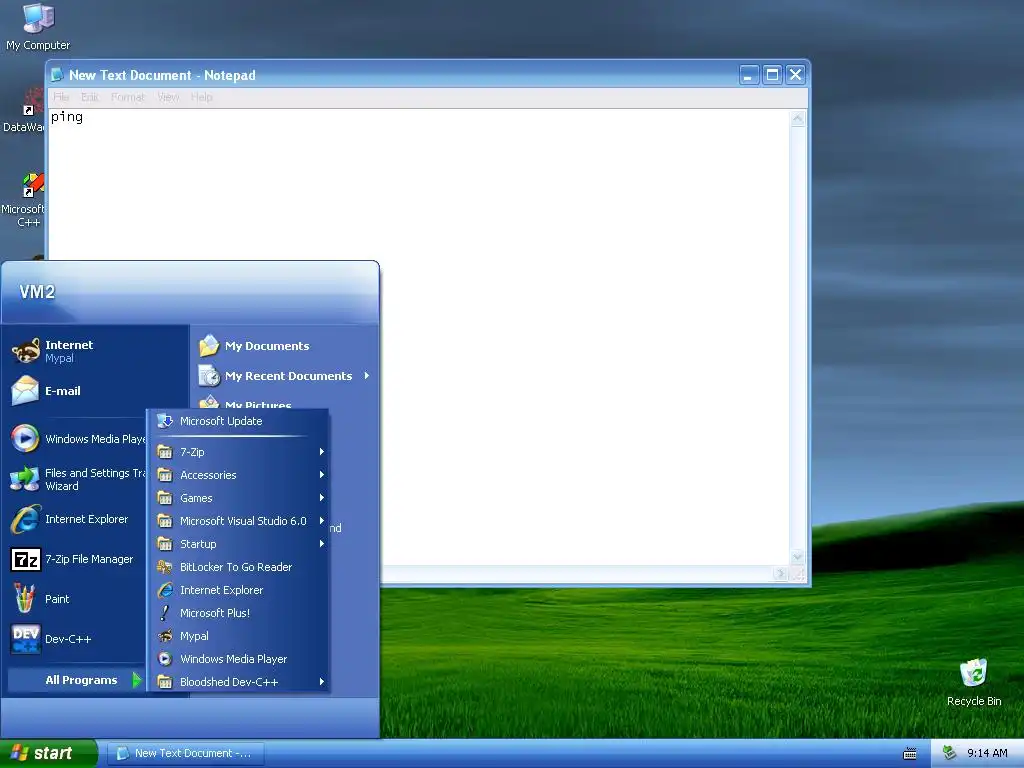Screen dimensions: 1024x768
Task: Open My Recent Documents entry
Action: 283,376
